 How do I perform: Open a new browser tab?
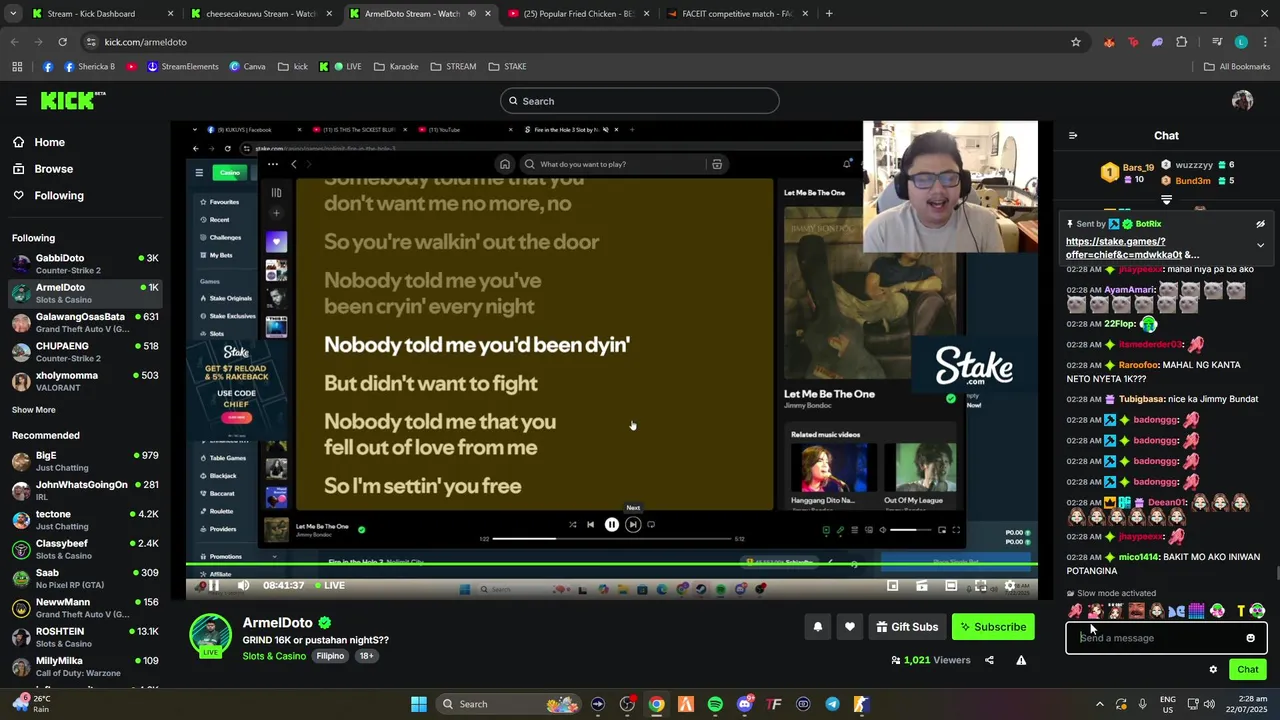(829, 14)
